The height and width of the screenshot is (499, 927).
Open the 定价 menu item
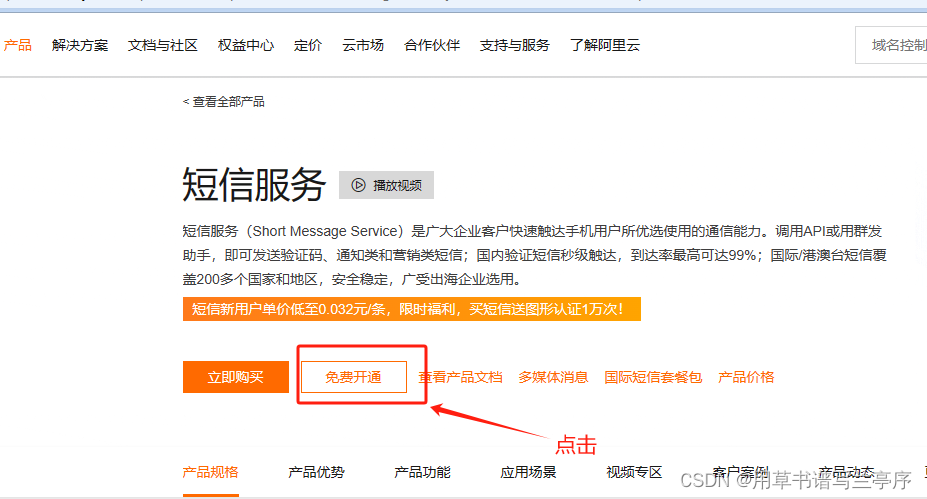(308, 45)
